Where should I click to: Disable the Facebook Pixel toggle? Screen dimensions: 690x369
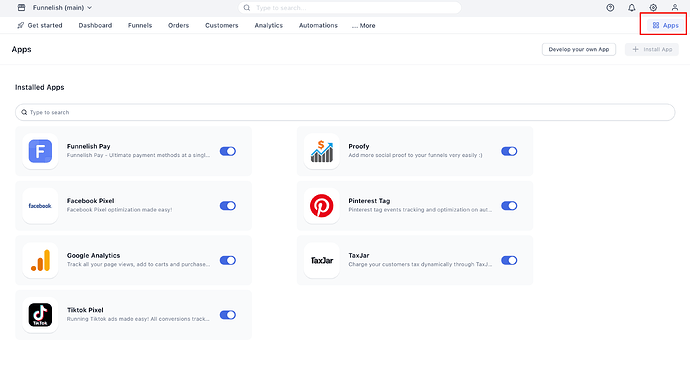[228, 206]
